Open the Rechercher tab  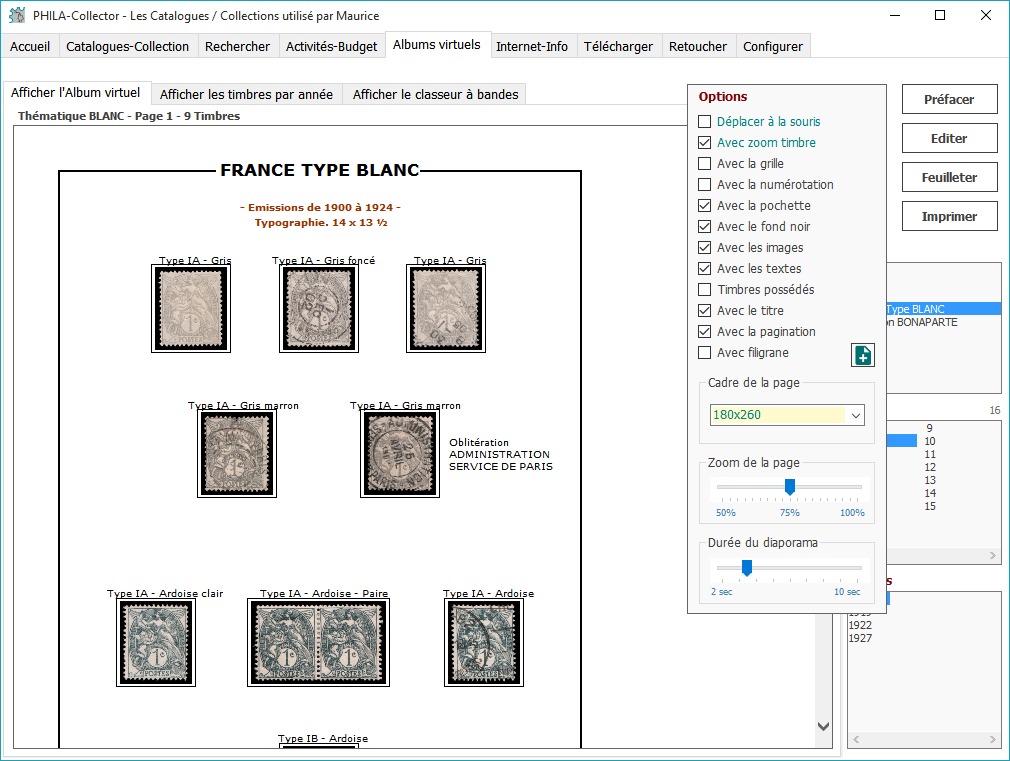[x=237, y=46]
